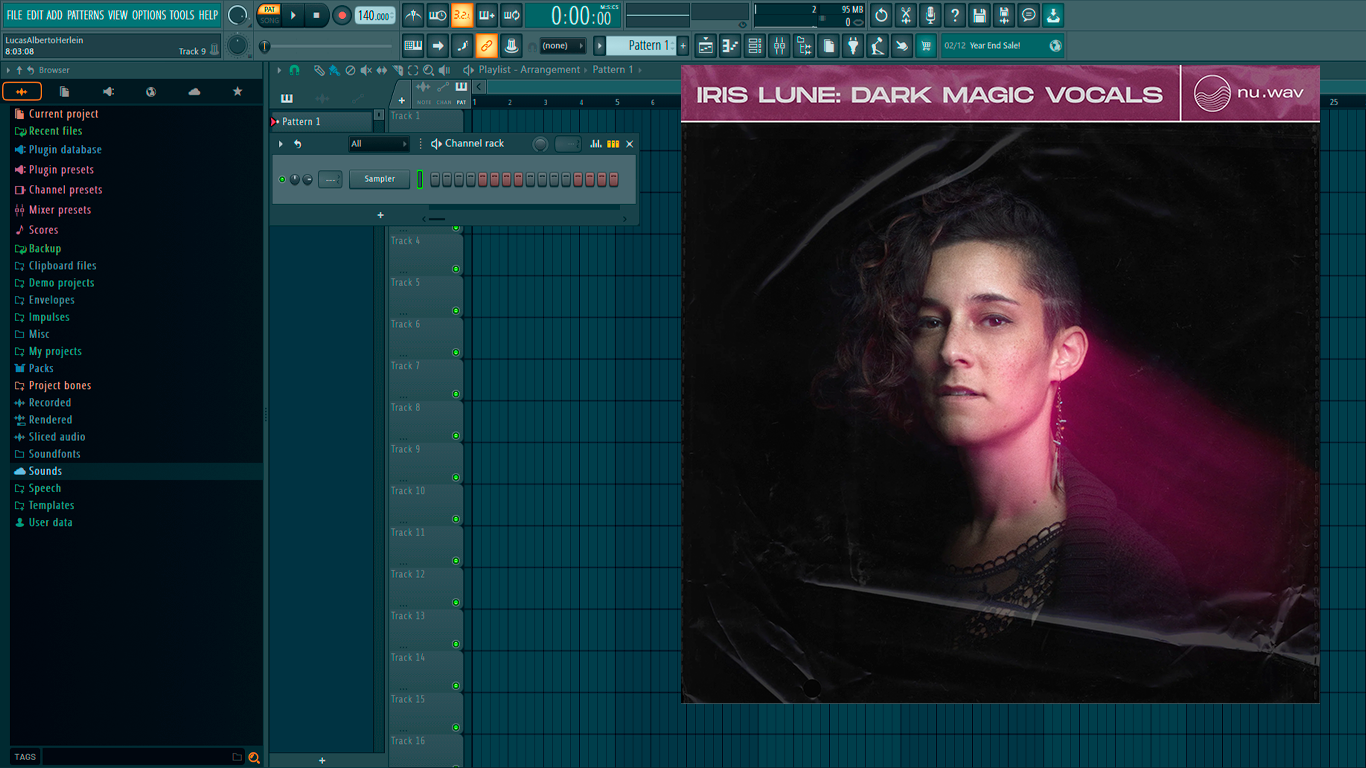
Task: Open the Piano roll from toolbar
Action: coord(730,45)
